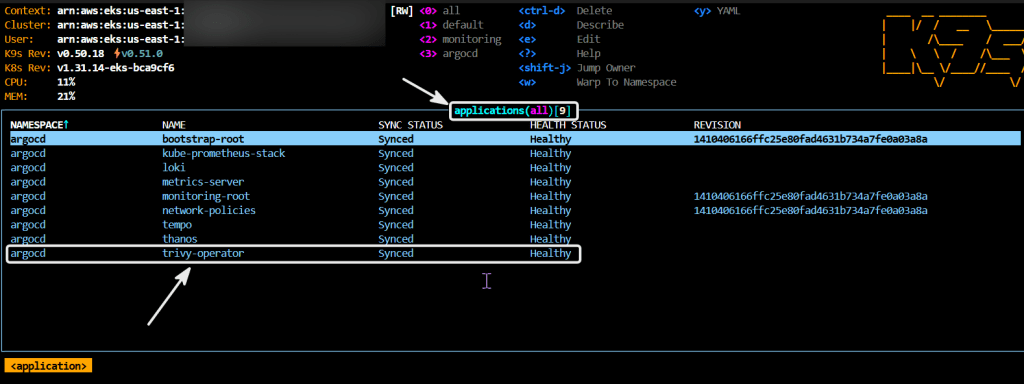Select the metrics-server application name
This screenshot has width=1024, height=384.
coord(203,182)
